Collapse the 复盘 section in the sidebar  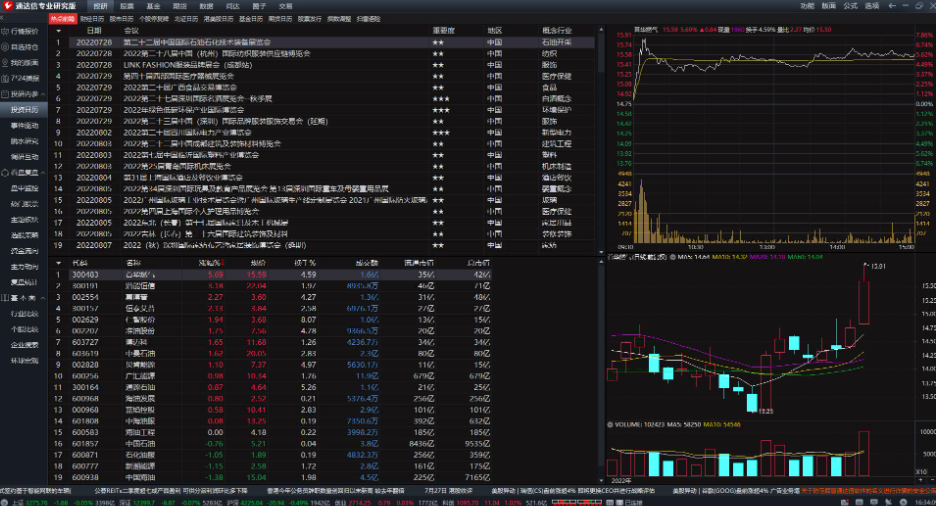pos(43,172)
